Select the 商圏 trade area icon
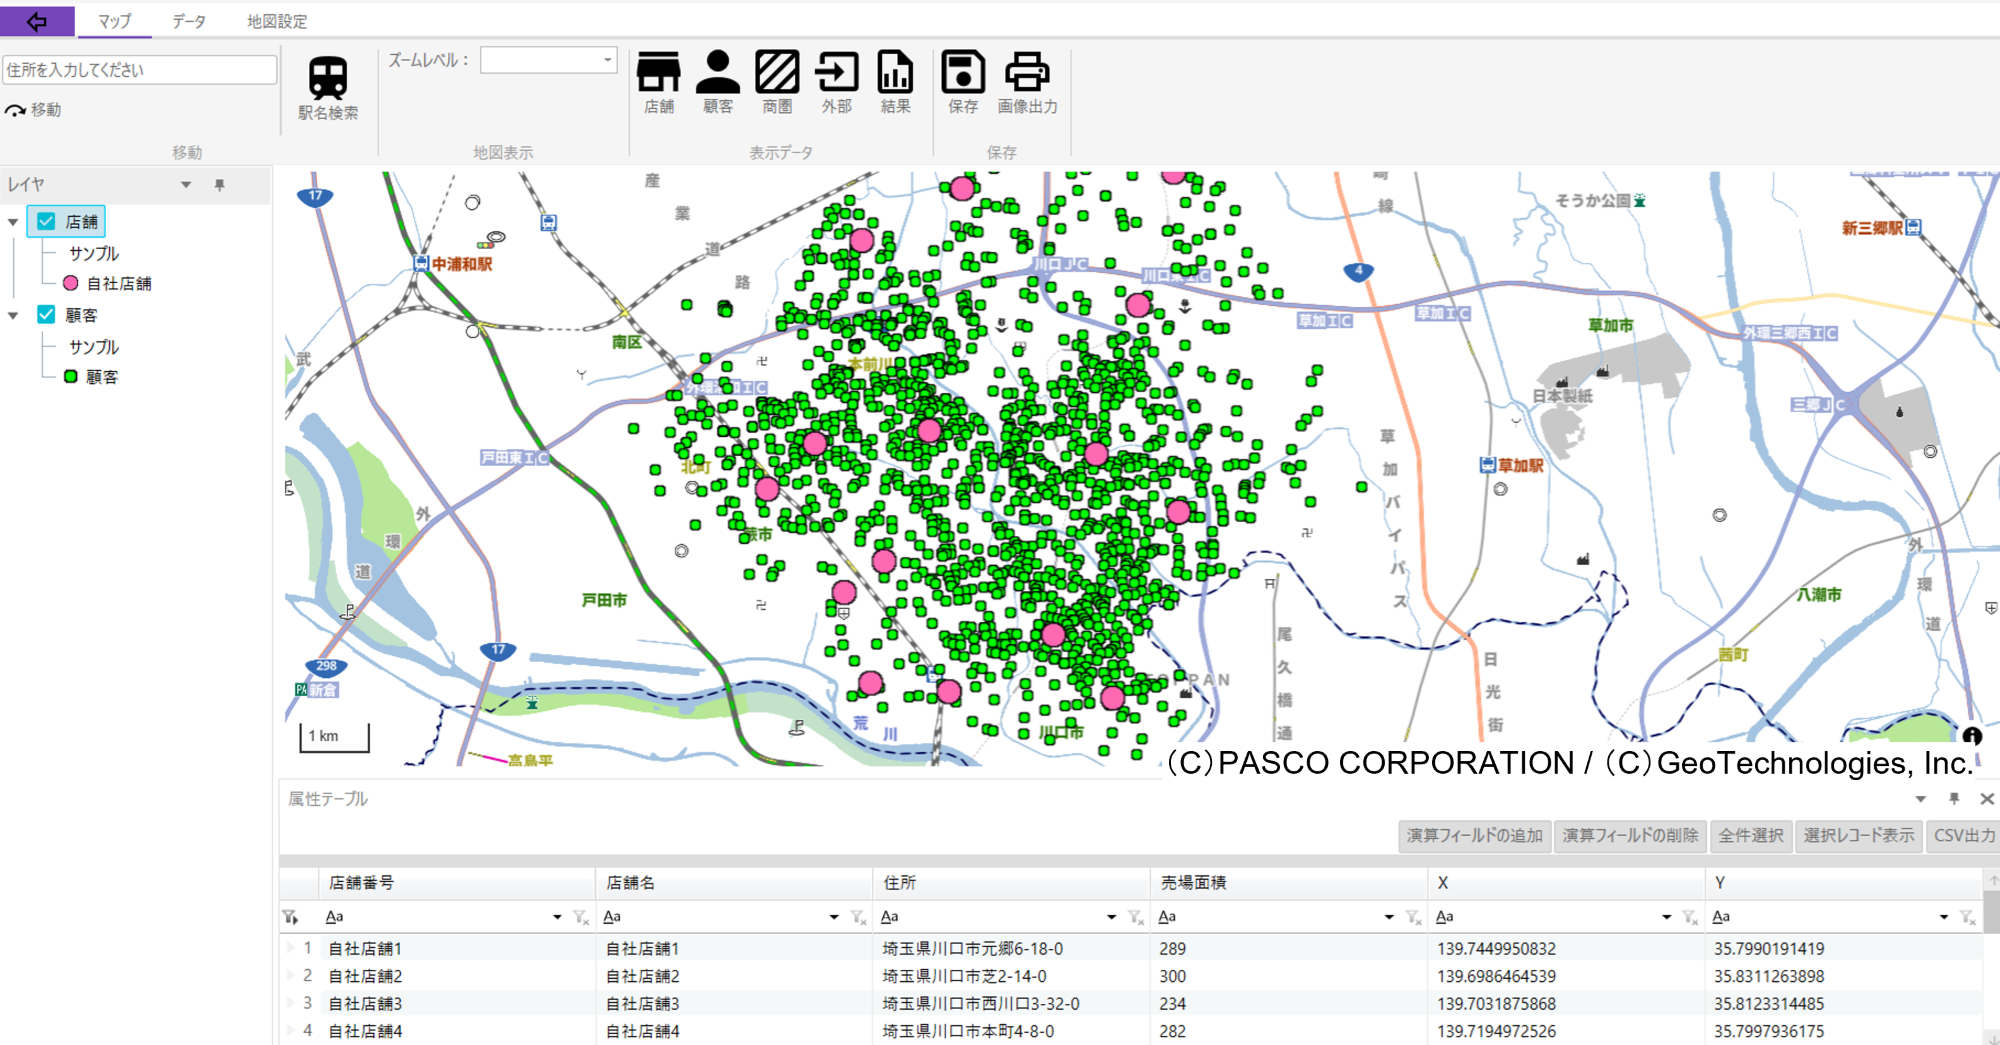Screen dimensions: 2000x1045 [777, 73]
